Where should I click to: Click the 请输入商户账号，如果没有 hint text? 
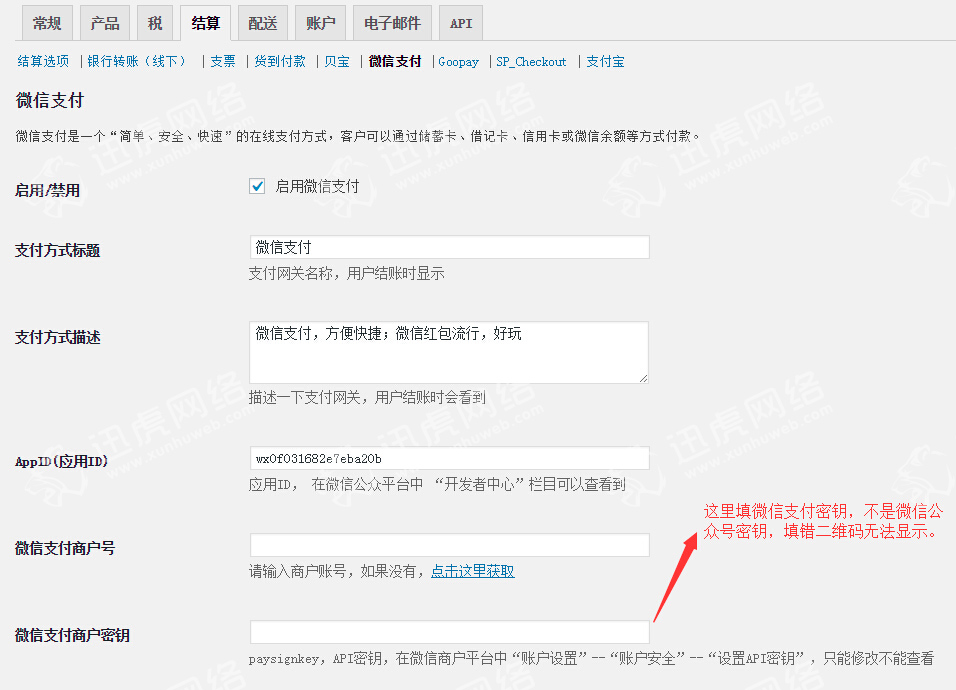click(x=337, y=571)
